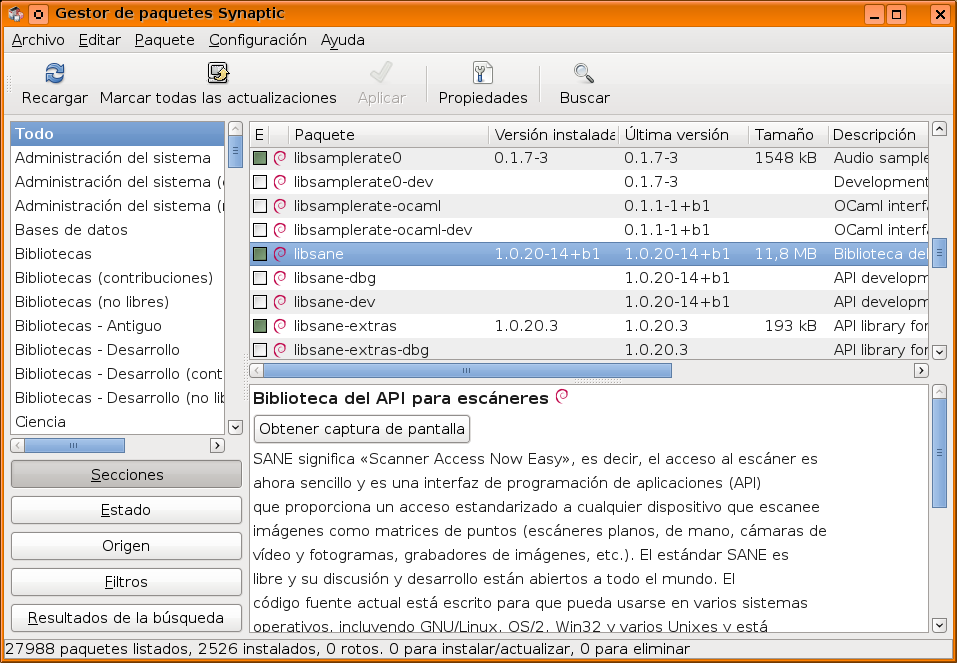The height and width of the screenshot is (663, 957).
Task: Sort by Última versión column header
Action: click(684, 134)
